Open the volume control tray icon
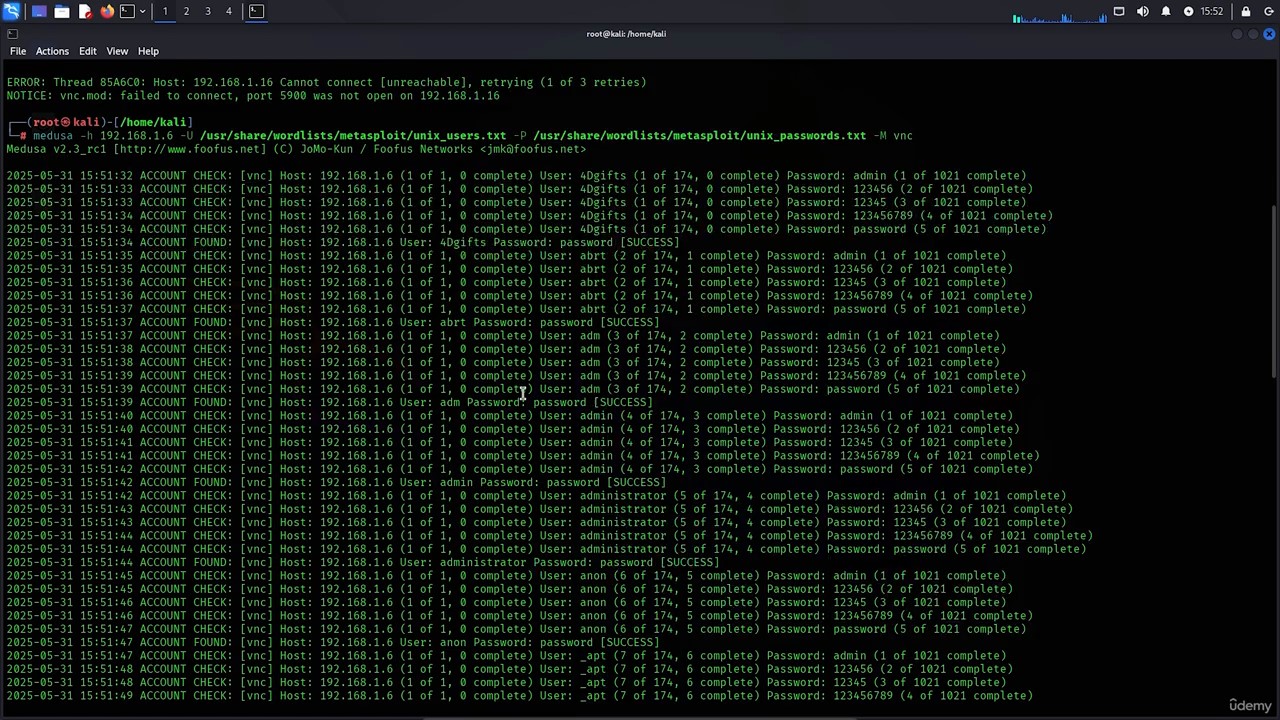 click(x=1143, y=11)
